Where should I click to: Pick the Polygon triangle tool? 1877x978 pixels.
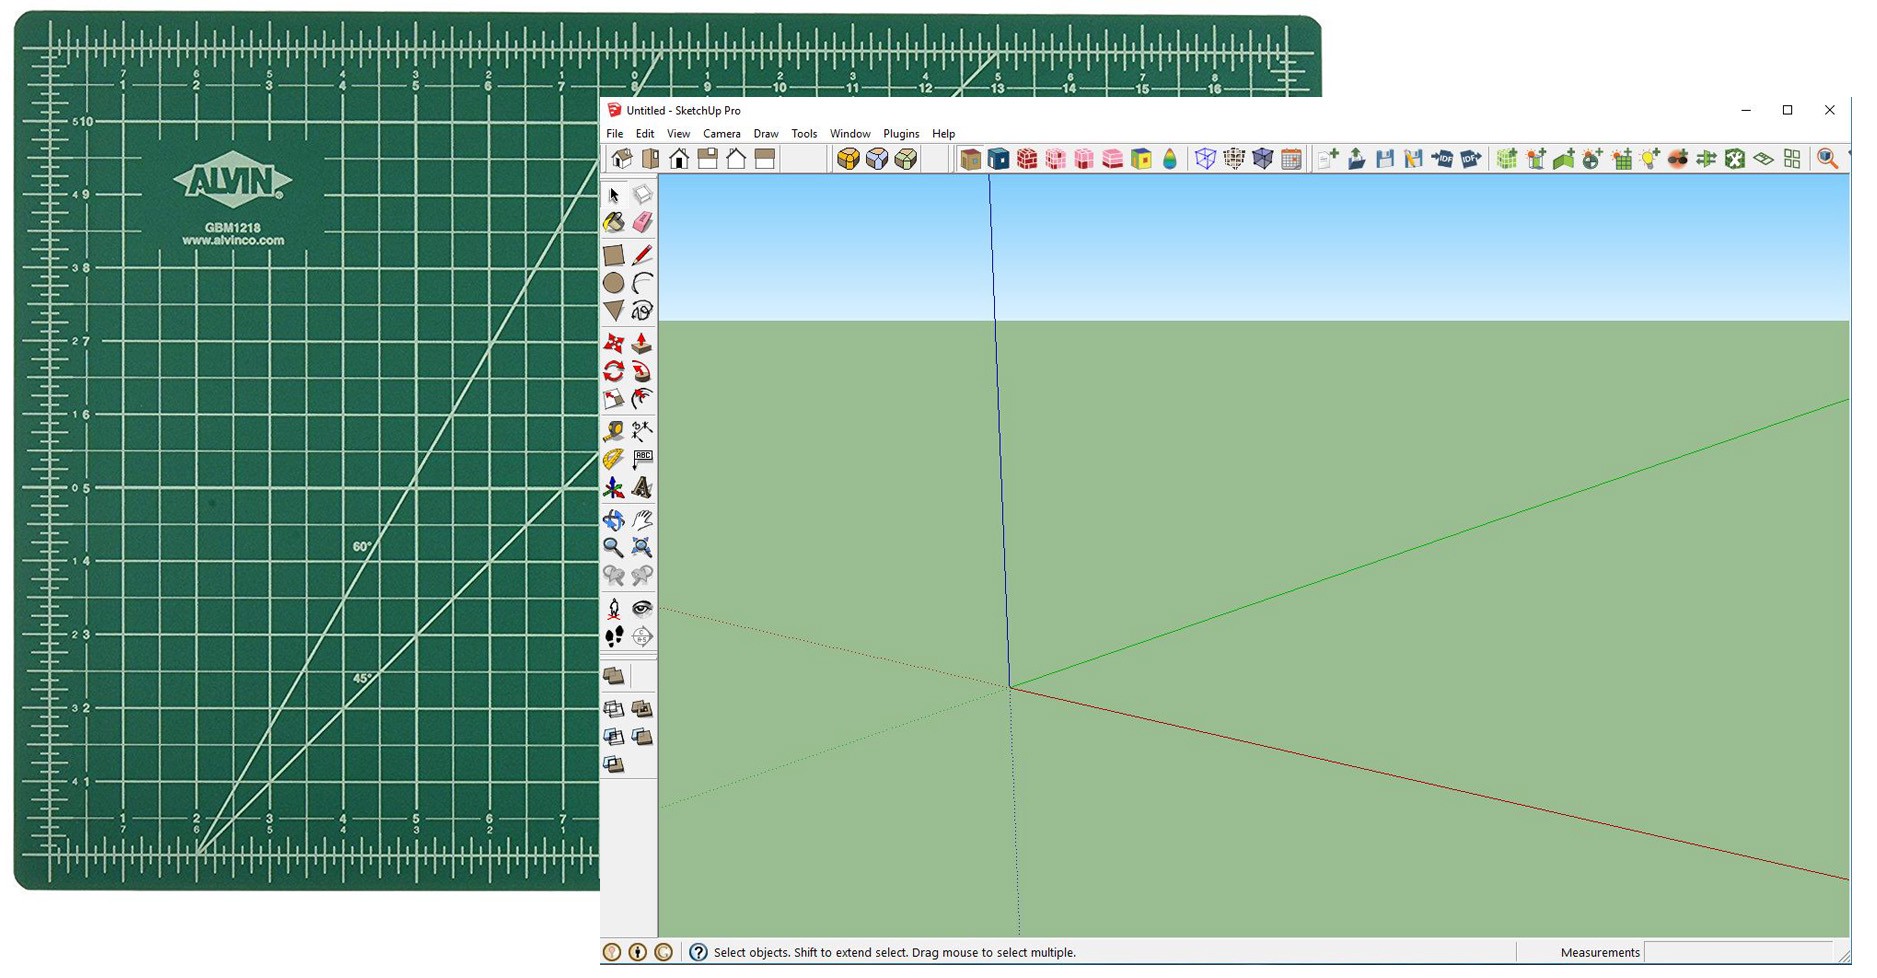[614, 311]
